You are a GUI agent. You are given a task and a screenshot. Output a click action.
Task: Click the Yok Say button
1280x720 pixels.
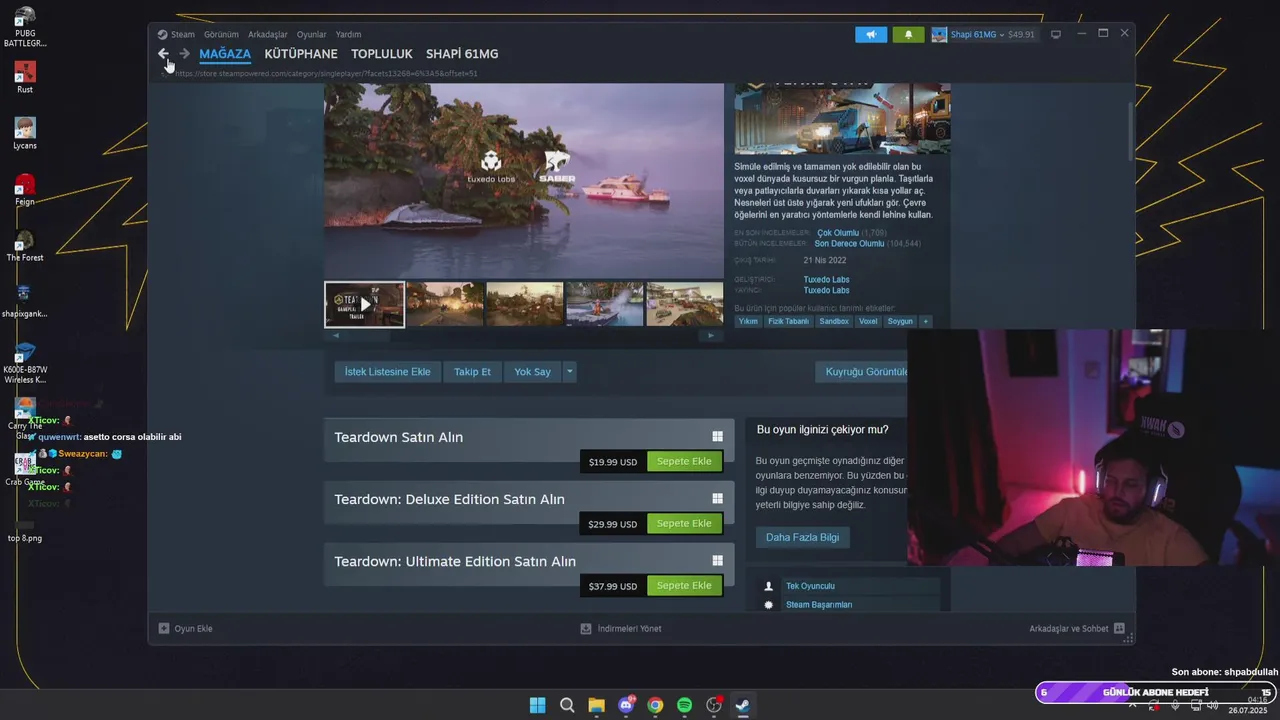pyautogui.click(x=532, y=371)
